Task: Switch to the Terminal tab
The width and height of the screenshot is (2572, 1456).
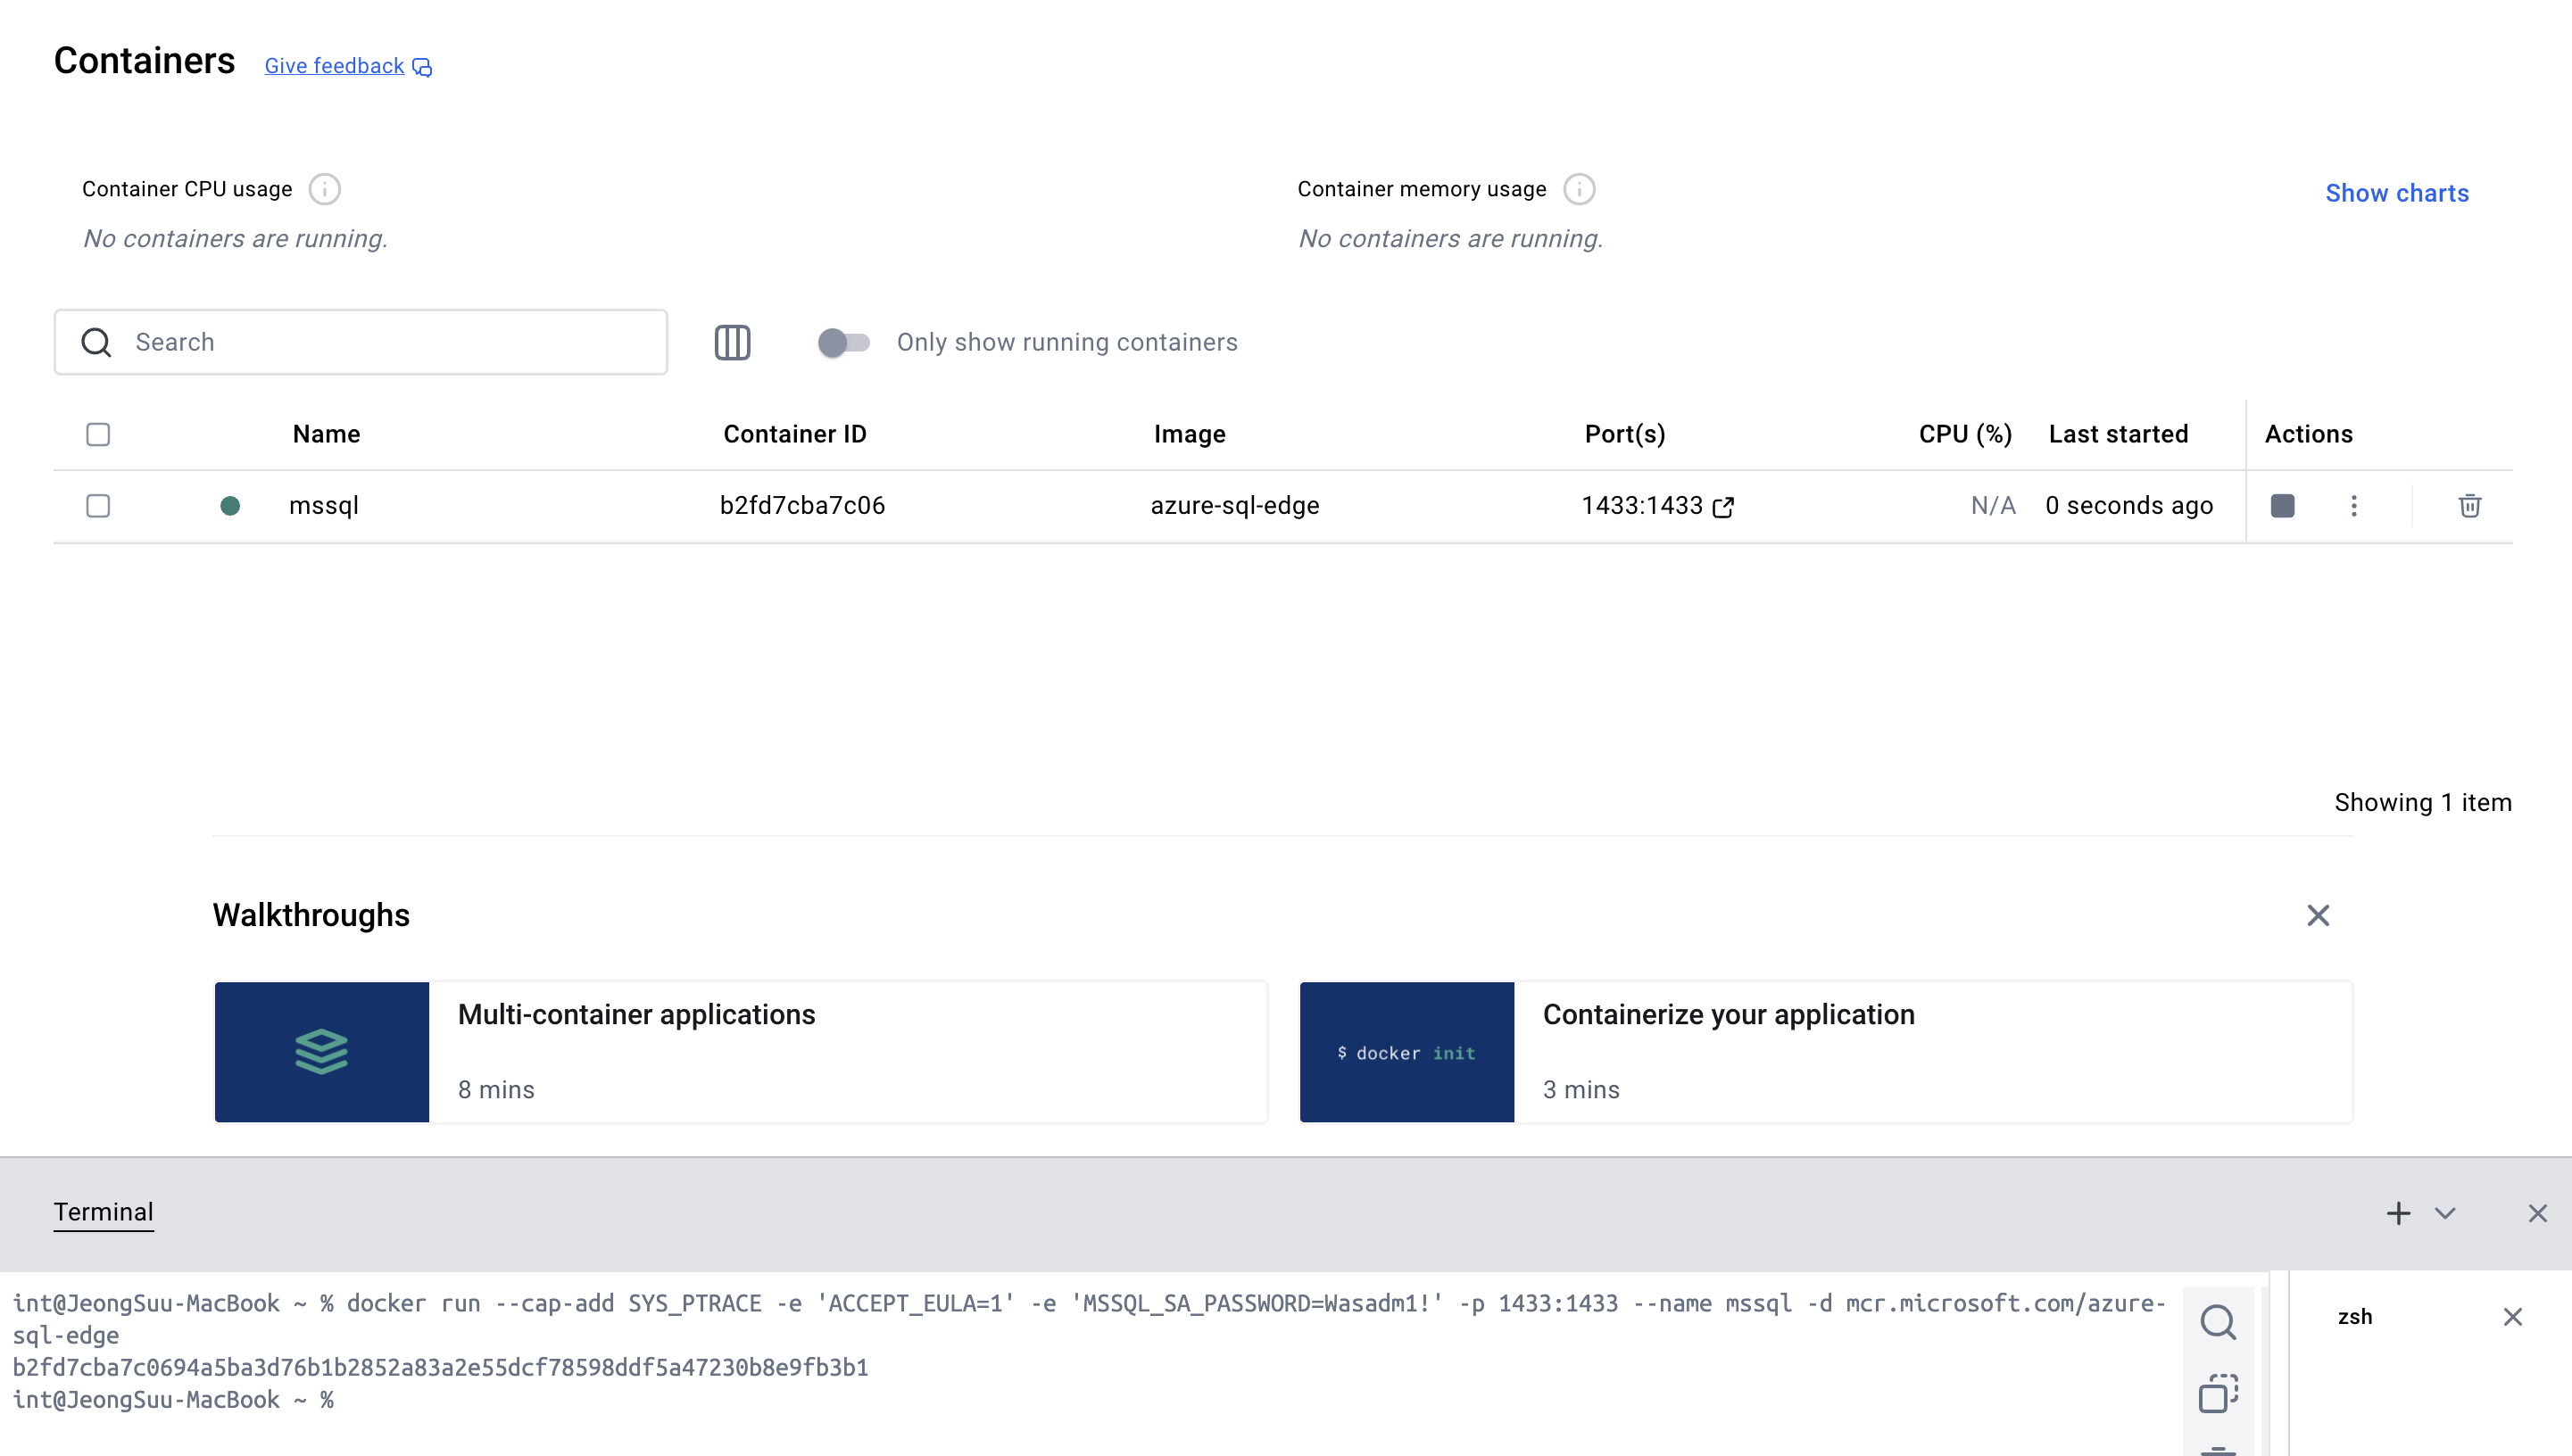Action: [103, 1212]
